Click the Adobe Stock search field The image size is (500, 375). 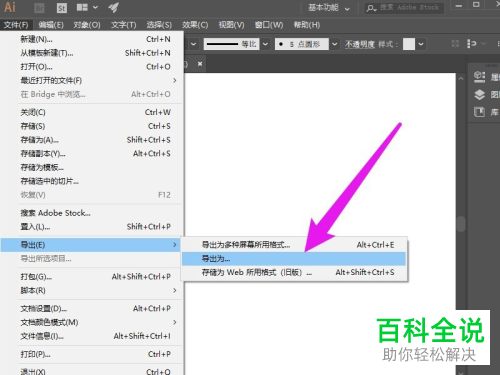tap(404, 8)
